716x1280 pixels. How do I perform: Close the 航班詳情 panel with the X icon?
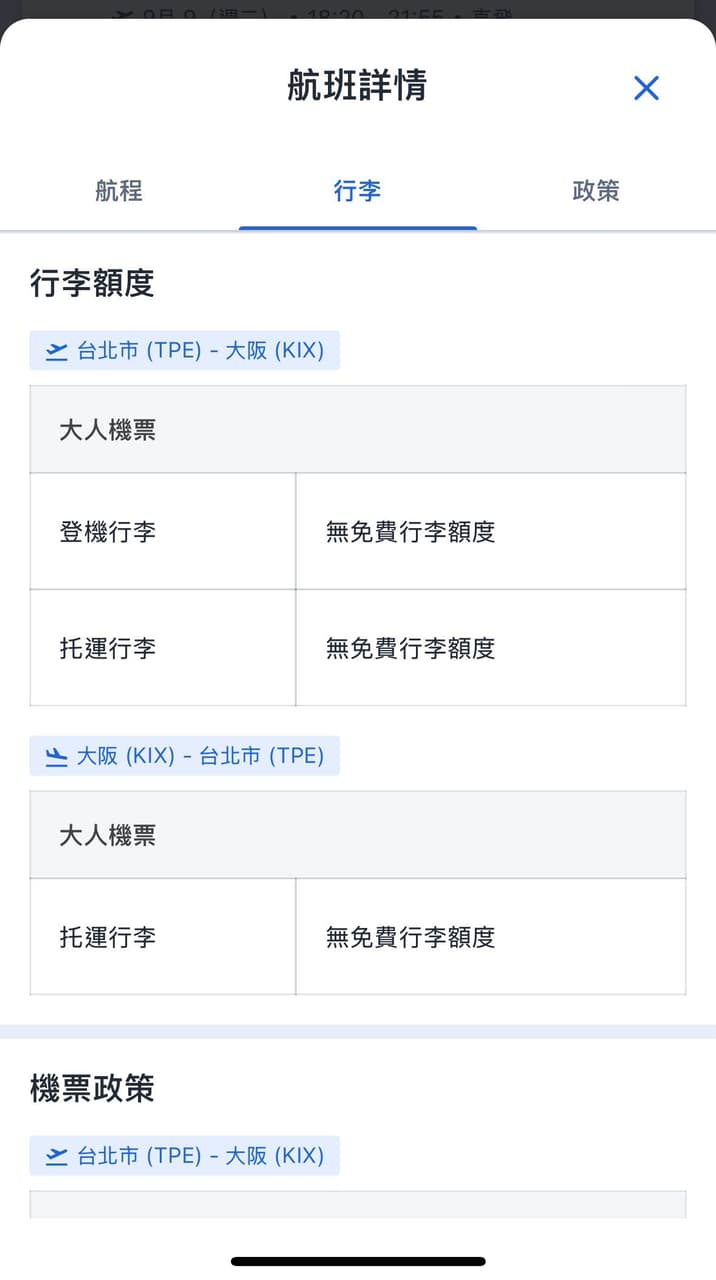(646, 88)
